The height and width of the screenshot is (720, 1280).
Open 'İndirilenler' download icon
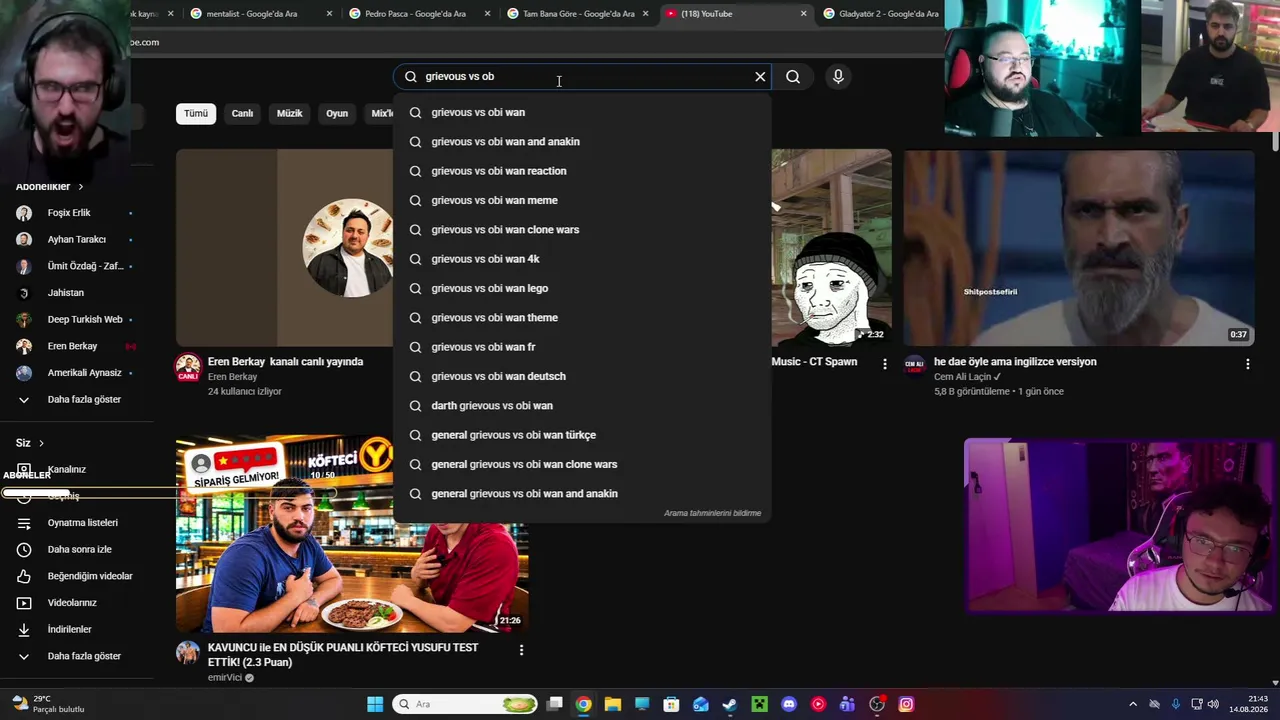click(24, 630)
